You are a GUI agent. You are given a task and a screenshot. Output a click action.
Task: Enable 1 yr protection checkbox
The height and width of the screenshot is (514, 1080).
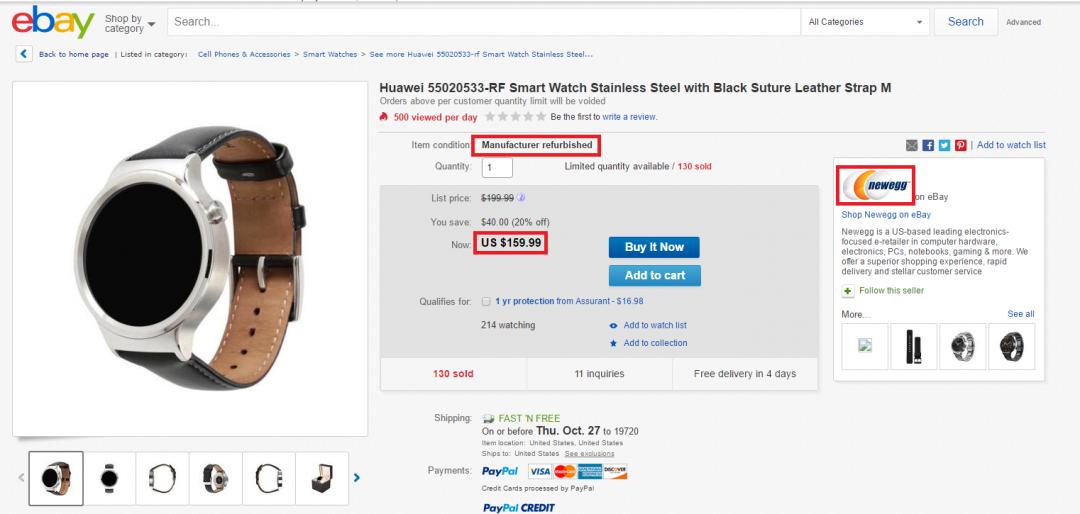486,301
